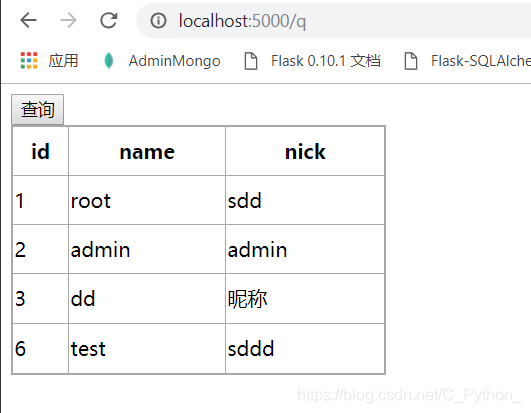Go back with the browser back arrow
The height and width of the screenshot is (413, 531).
[x=28, y=20]
